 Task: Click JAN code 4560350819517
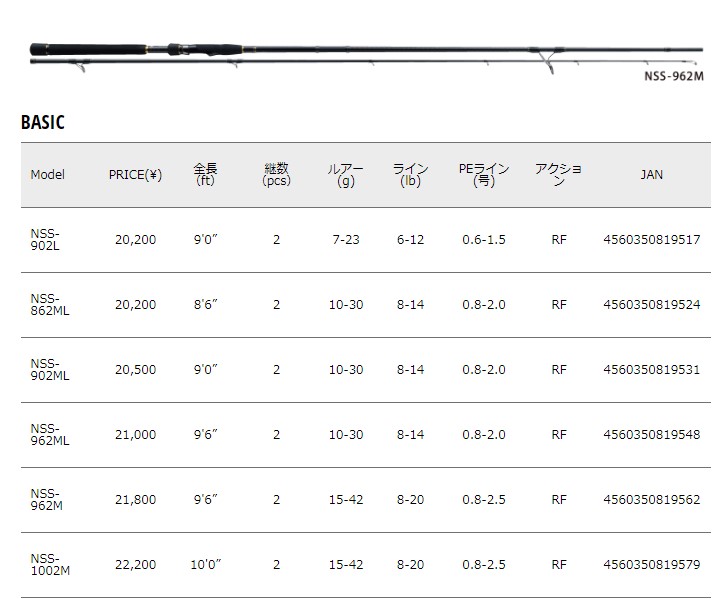pyautogui.click(x=652, y=240)
